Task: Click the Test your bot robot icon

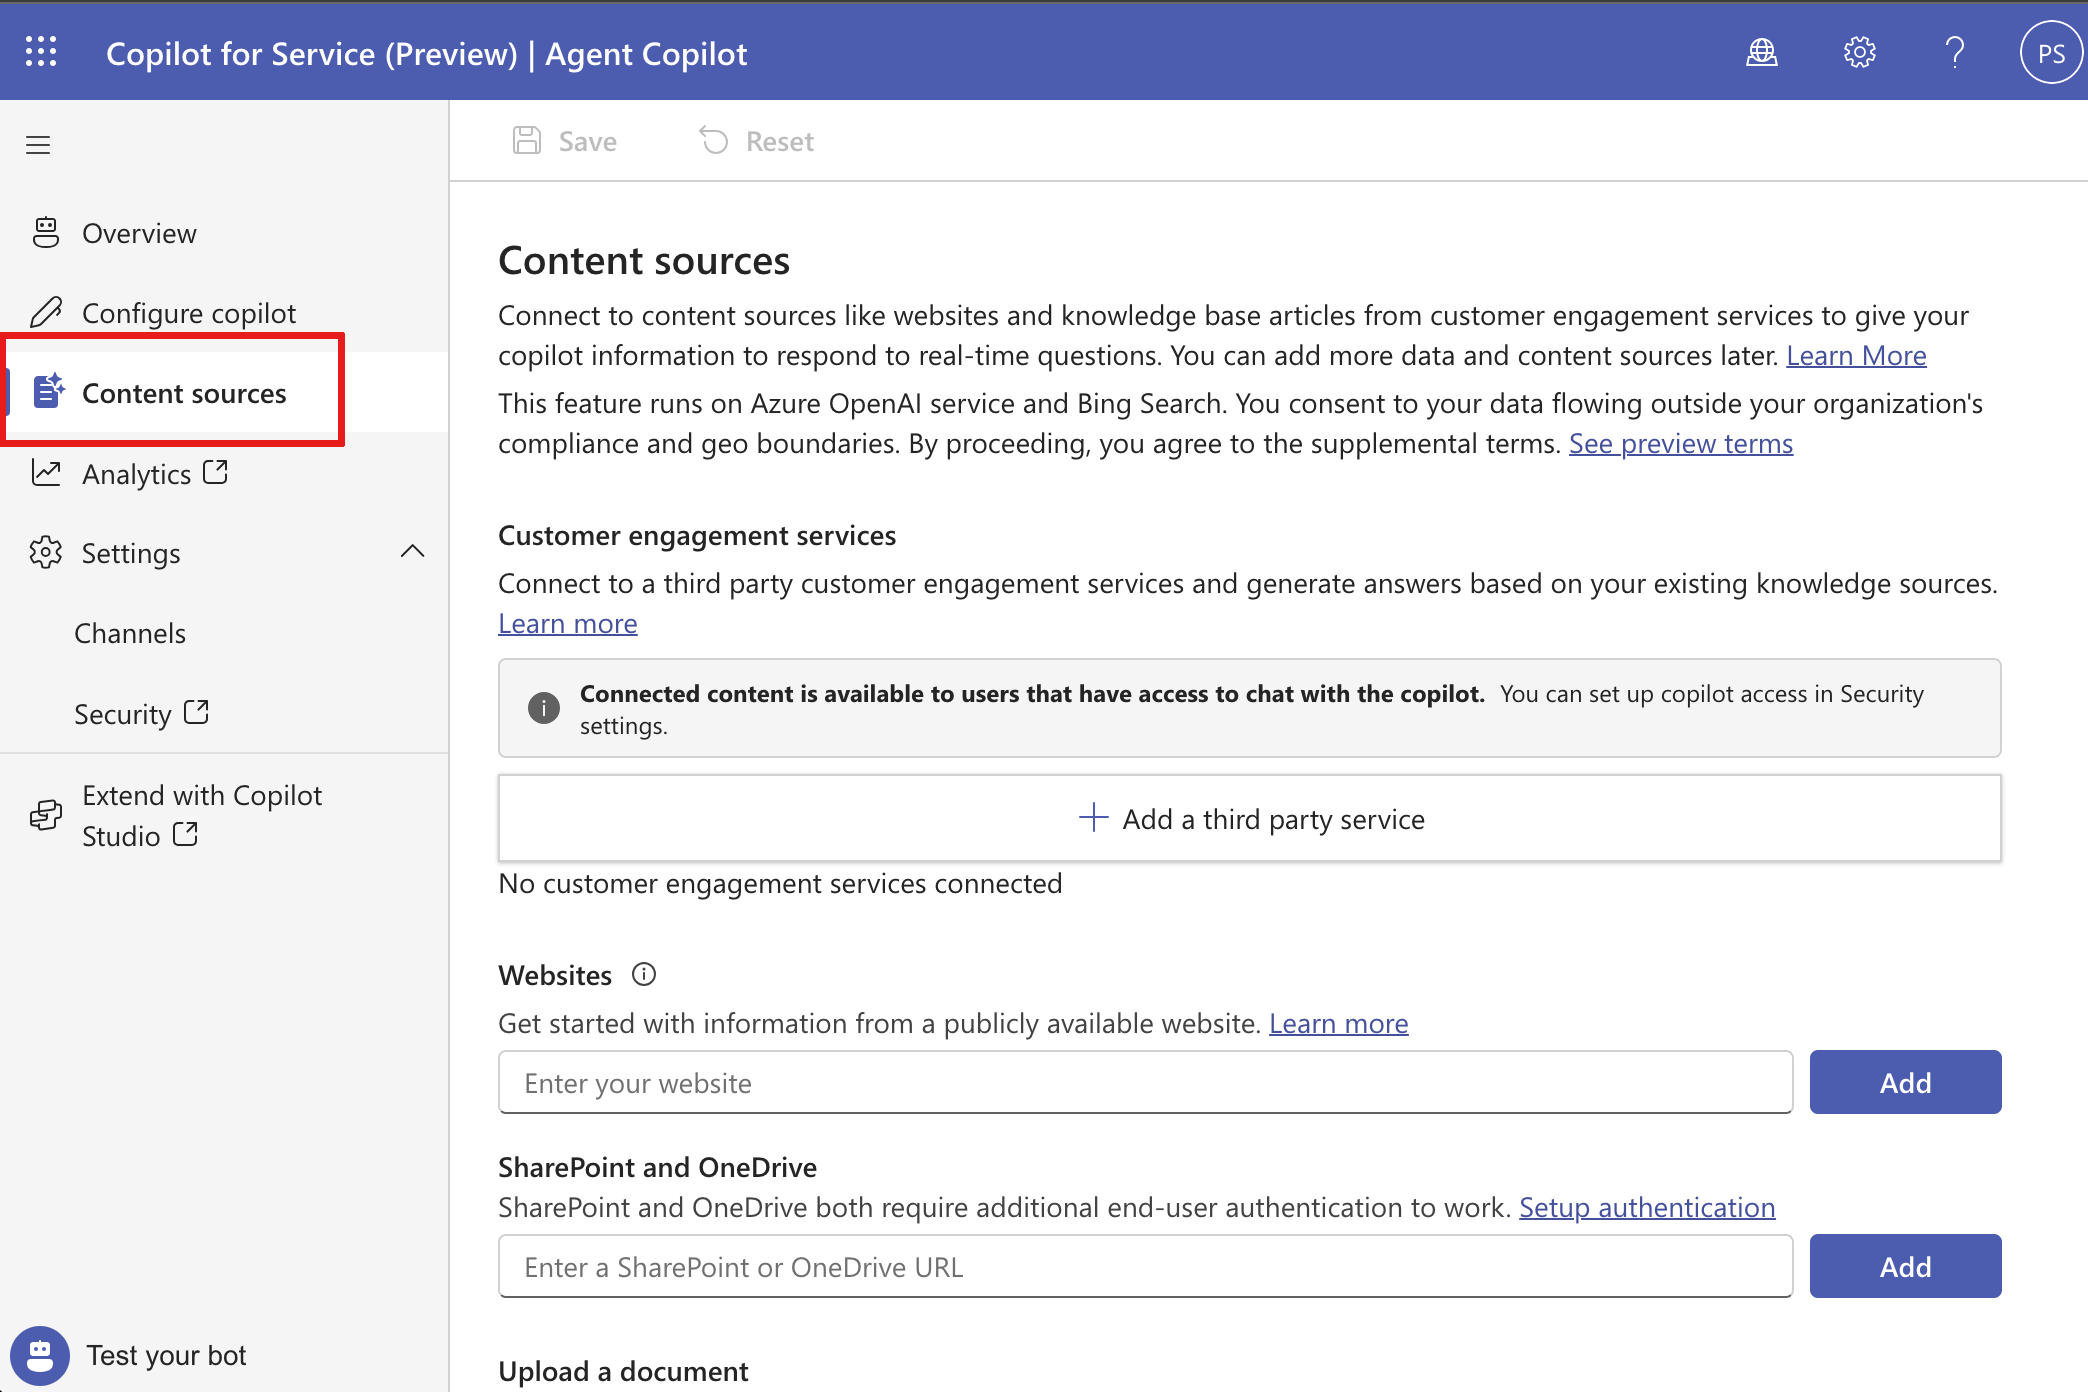Action: [x=40, y=1355]
